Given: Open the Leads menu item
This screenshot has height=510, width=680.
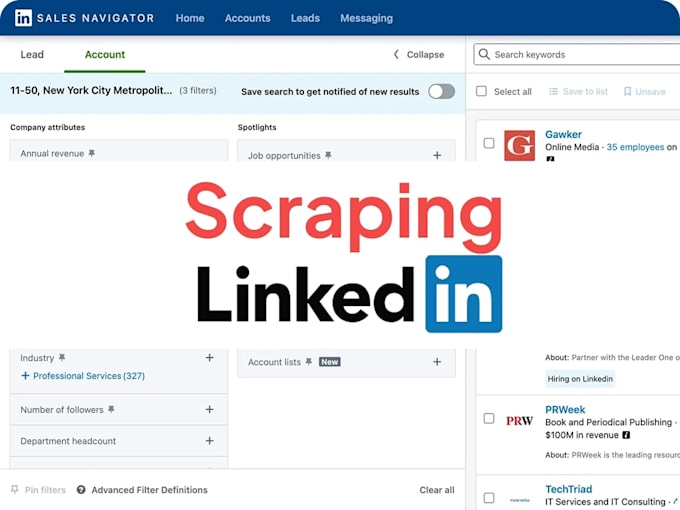Looking at the screenshot, I should (305, 18).
